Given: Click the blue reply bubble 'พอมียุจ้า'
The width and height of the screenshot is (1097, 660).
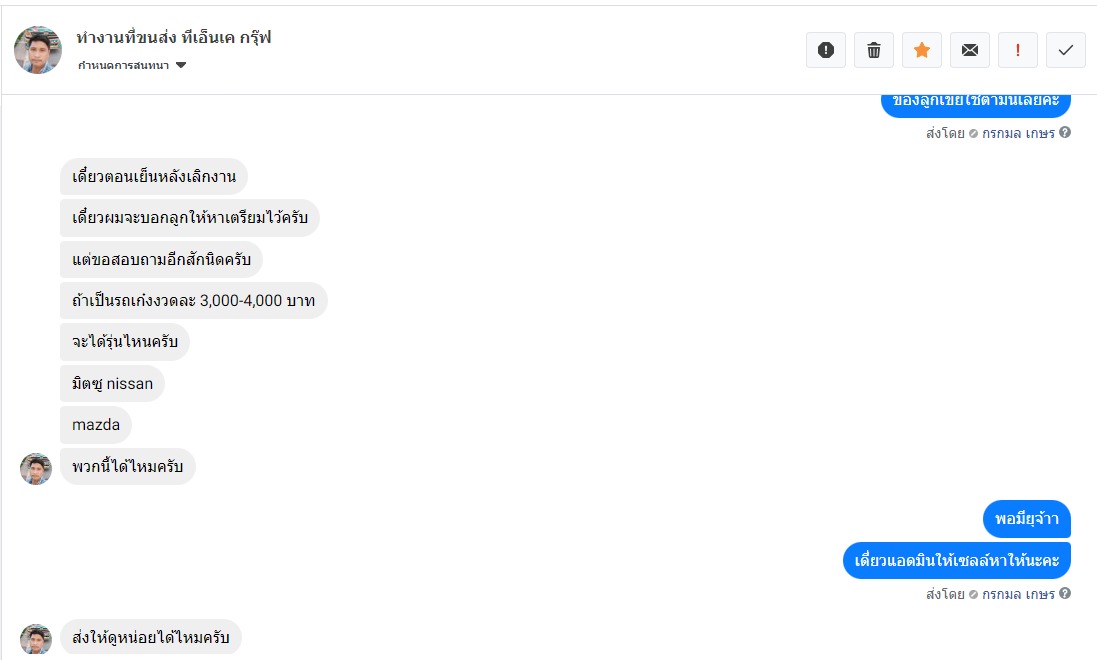Looking at the screenshot, I should click(1027, 519).
